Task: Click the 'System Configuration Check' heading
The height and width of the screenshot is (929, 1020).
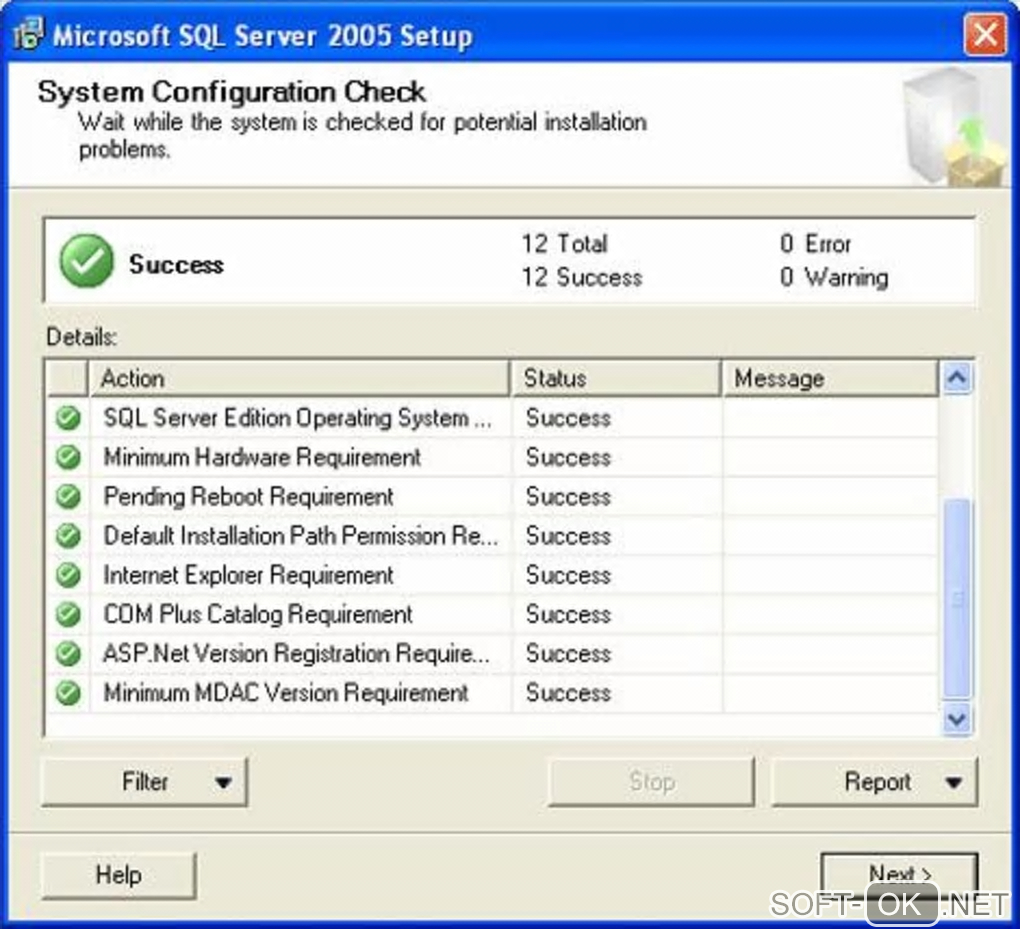Action: (232, 92)
